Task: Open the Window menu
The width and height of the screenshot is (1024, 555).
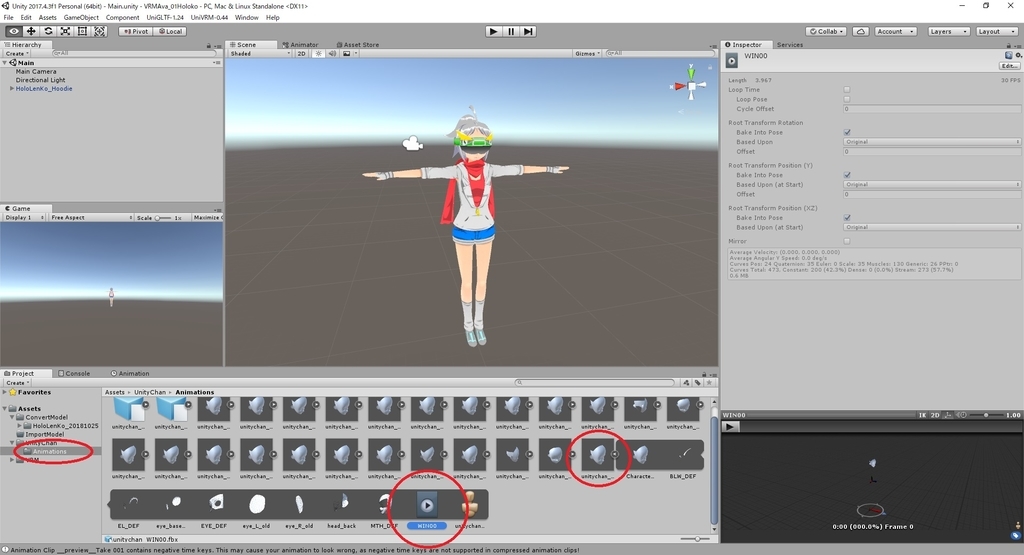Action: point(246,18)
